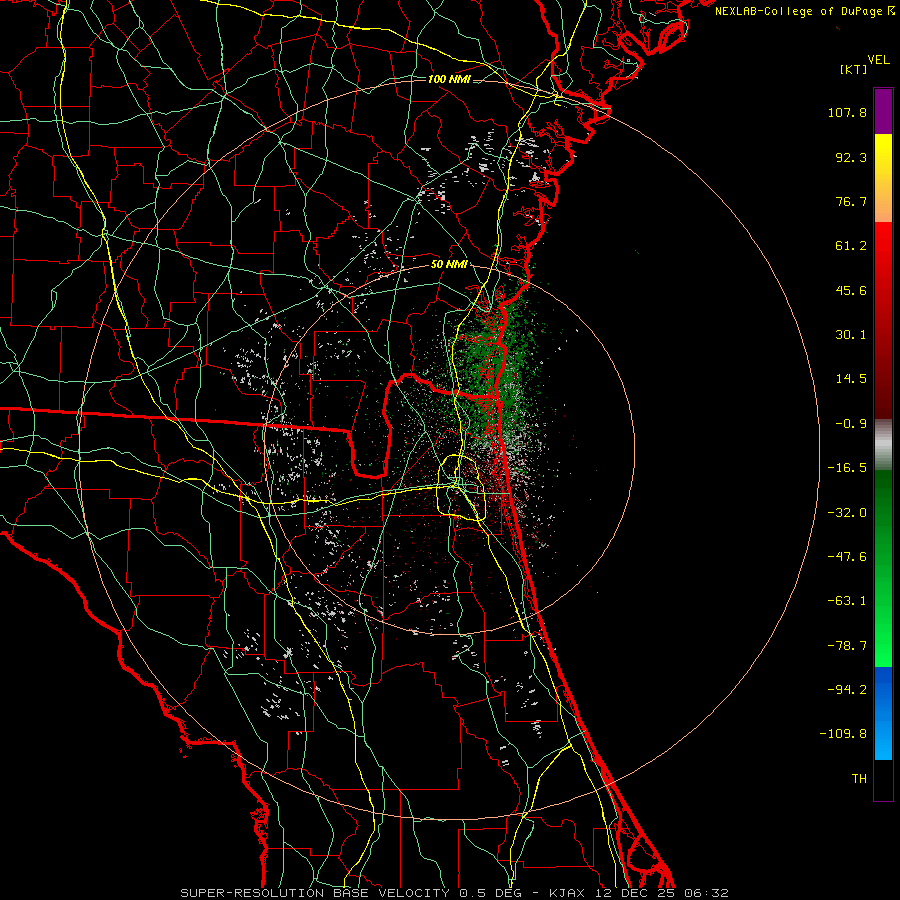Screen dimensions: 900x900
Task: Pick the gray zero-velocity segment of the scale
Action: 883,445
